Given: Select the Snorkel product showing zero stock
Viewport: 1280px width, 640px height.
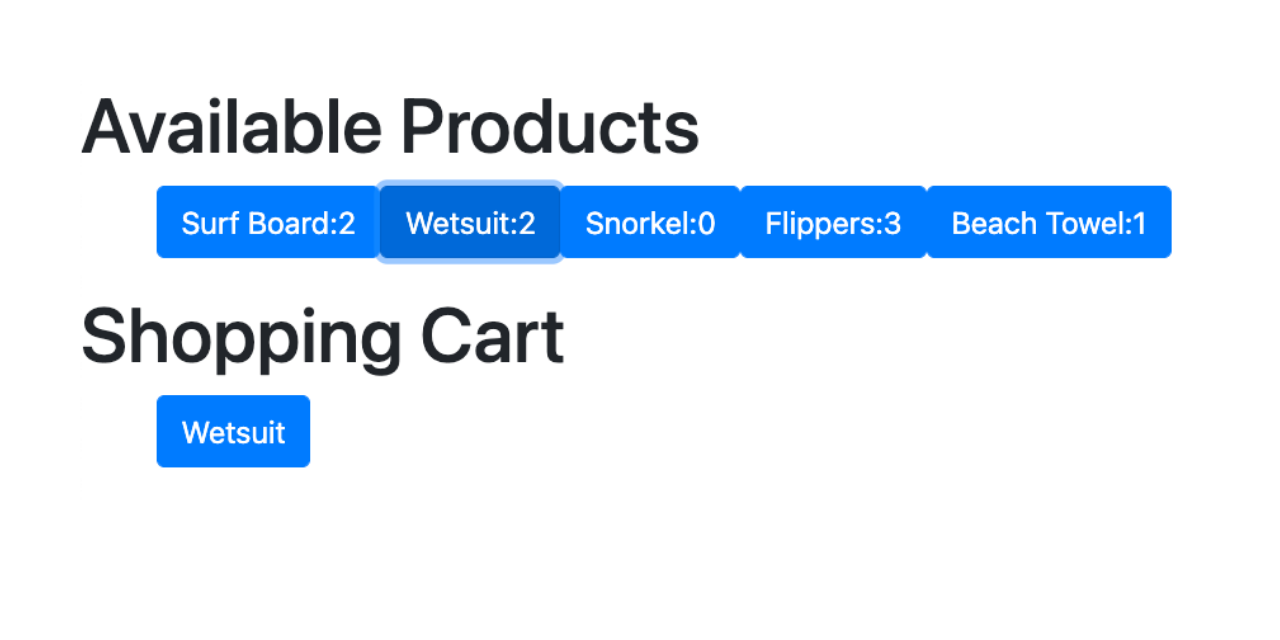Looking at the screenshot, I should [650, 222].
